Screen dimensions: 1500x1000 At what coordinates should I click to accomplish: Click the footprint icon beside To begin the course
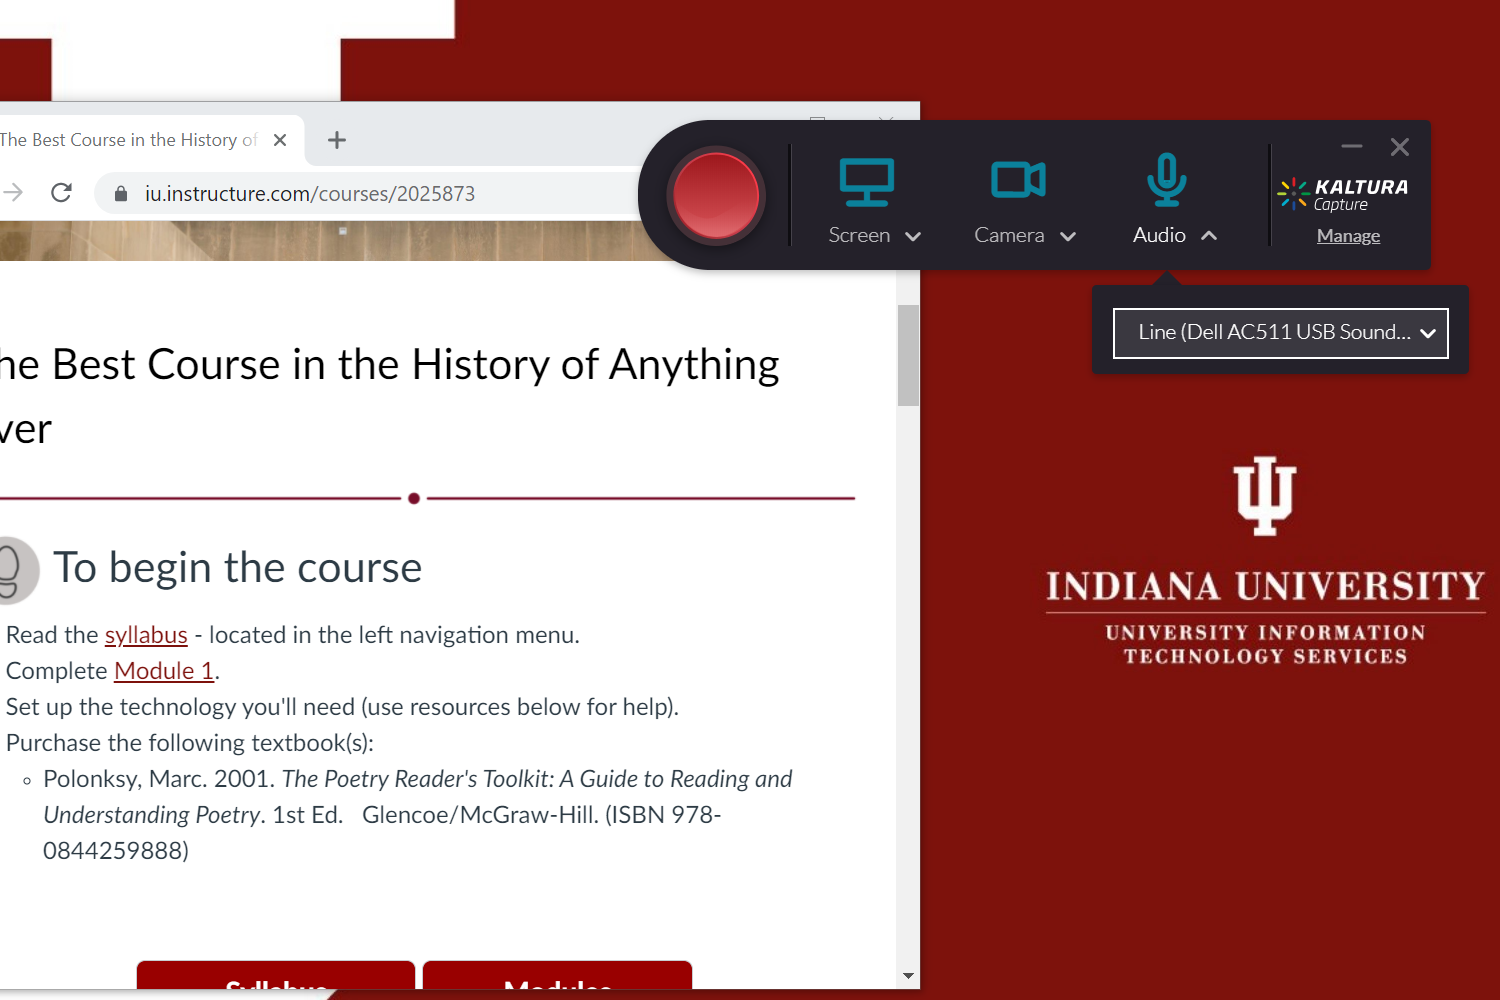[15, 570]
